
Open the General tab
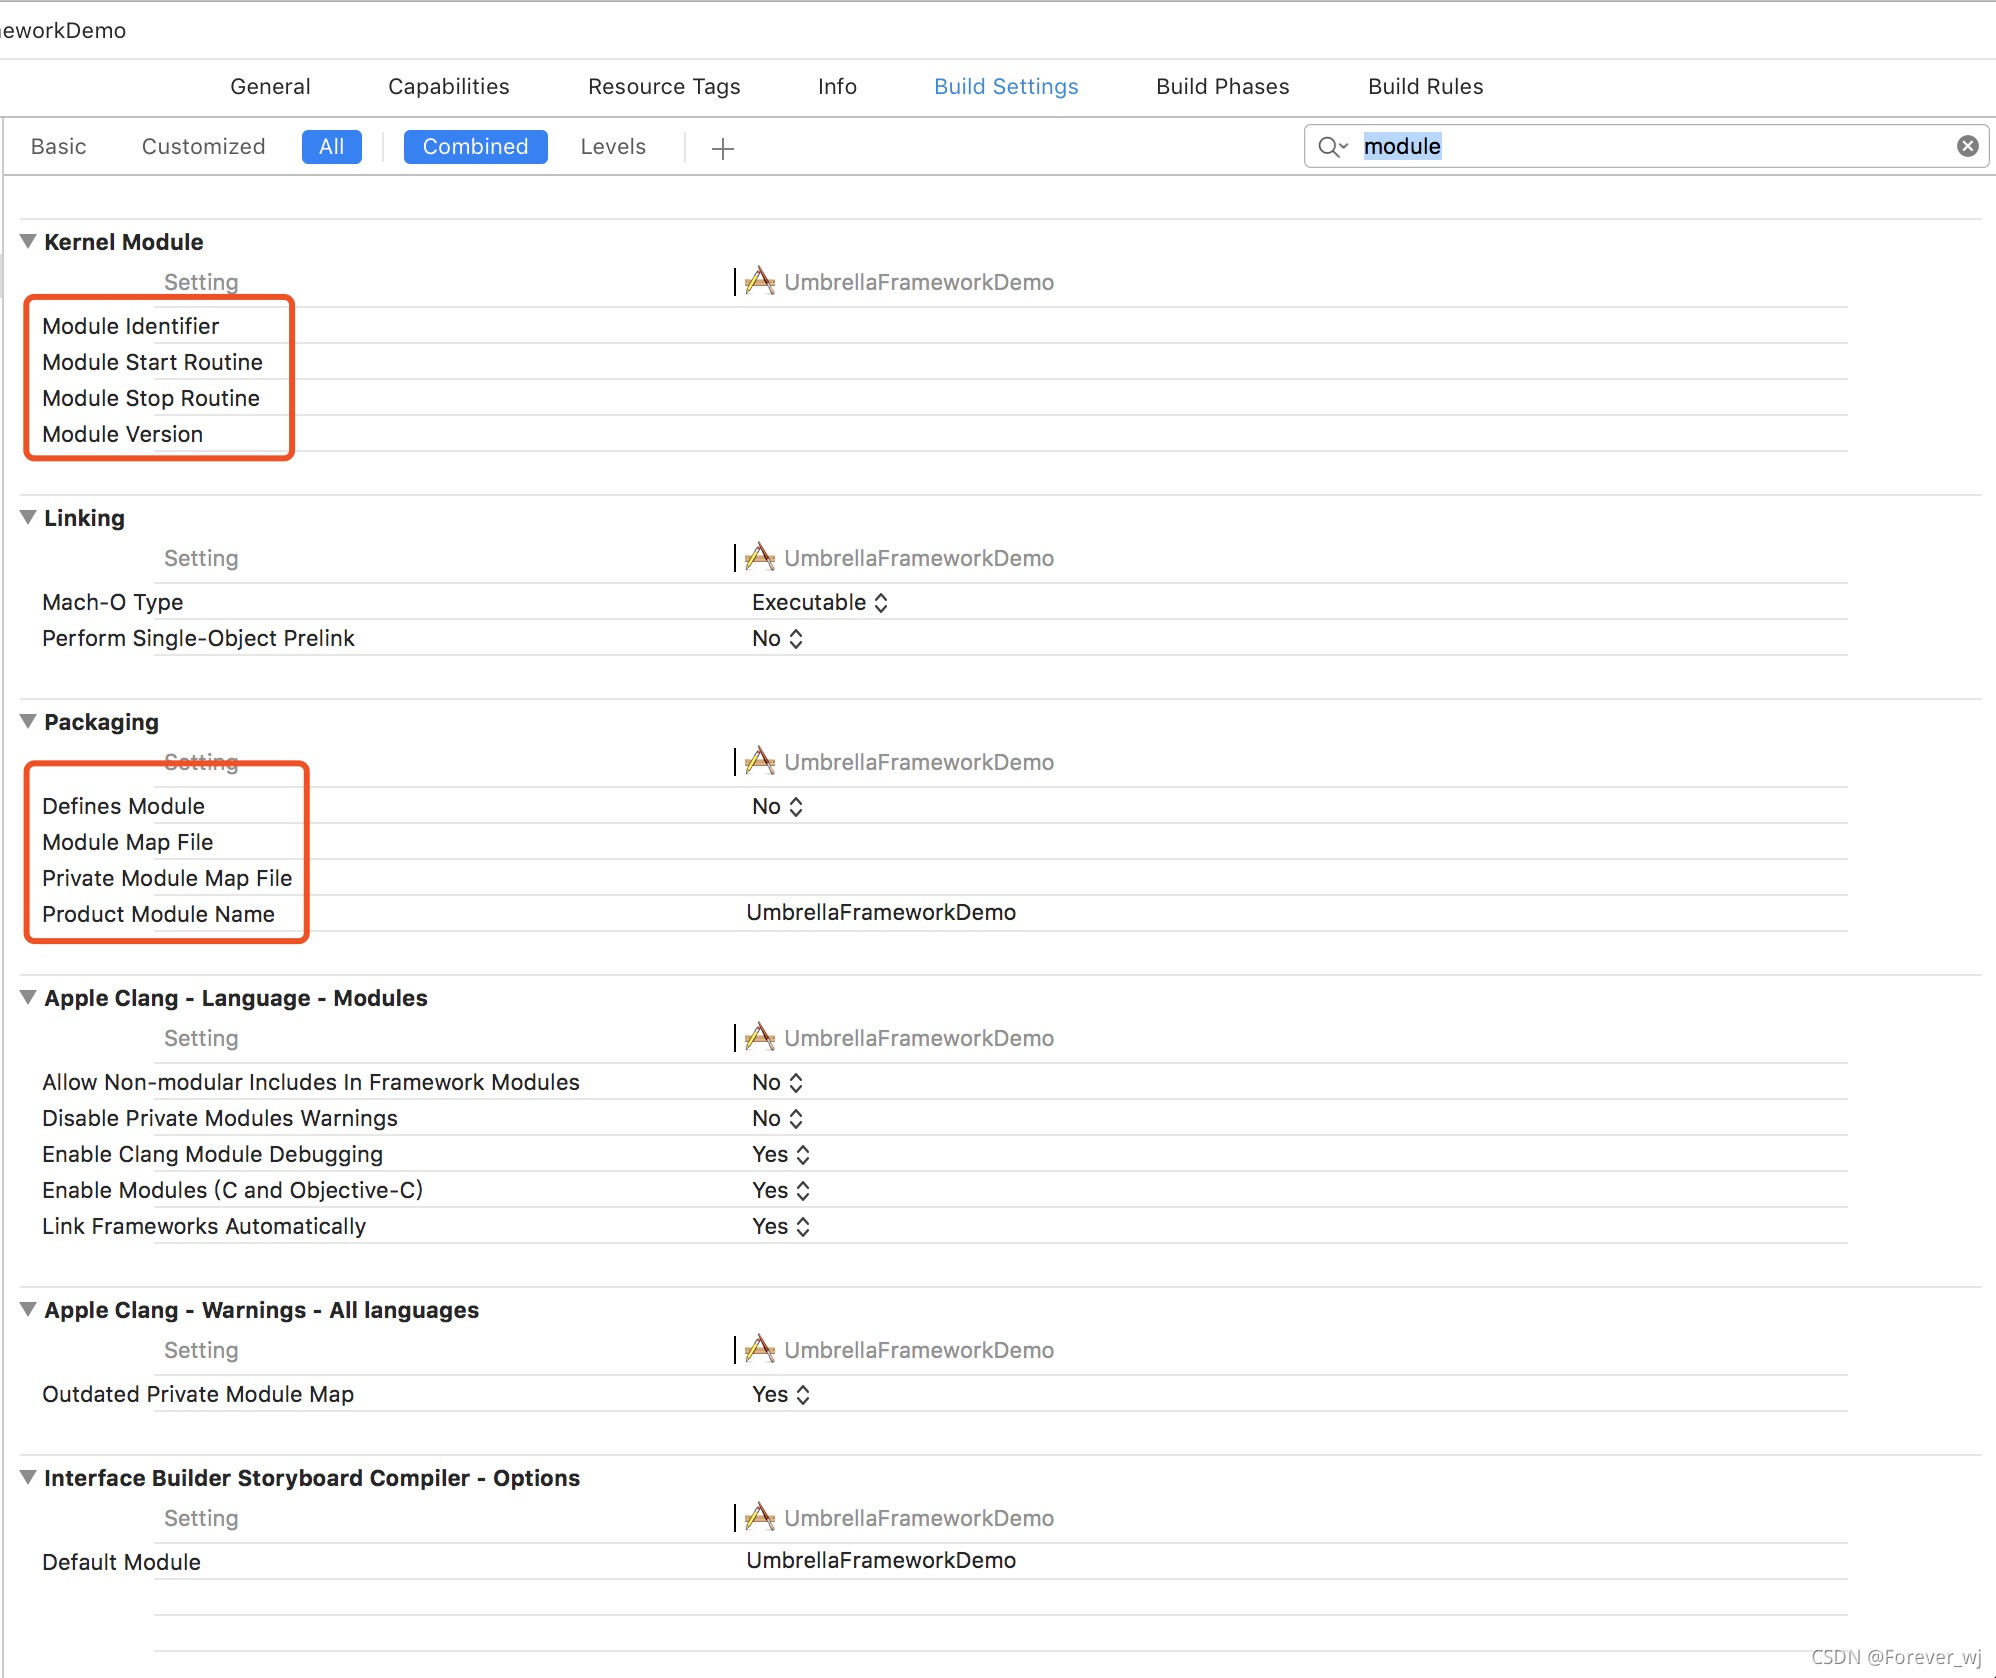tap(270, 87)
